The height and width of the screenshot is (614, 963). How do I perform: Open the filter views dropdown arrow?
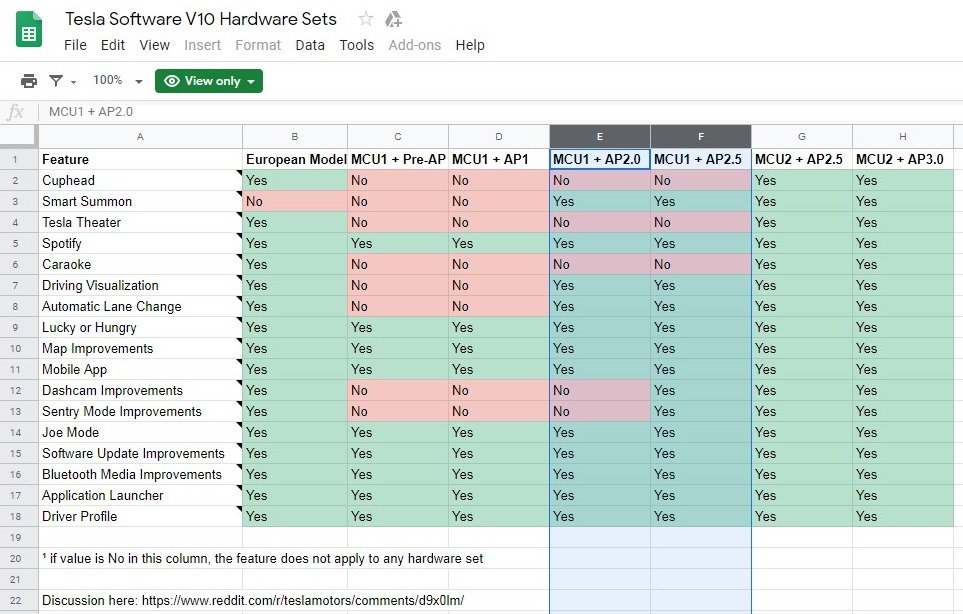click(x=74, y=82)
